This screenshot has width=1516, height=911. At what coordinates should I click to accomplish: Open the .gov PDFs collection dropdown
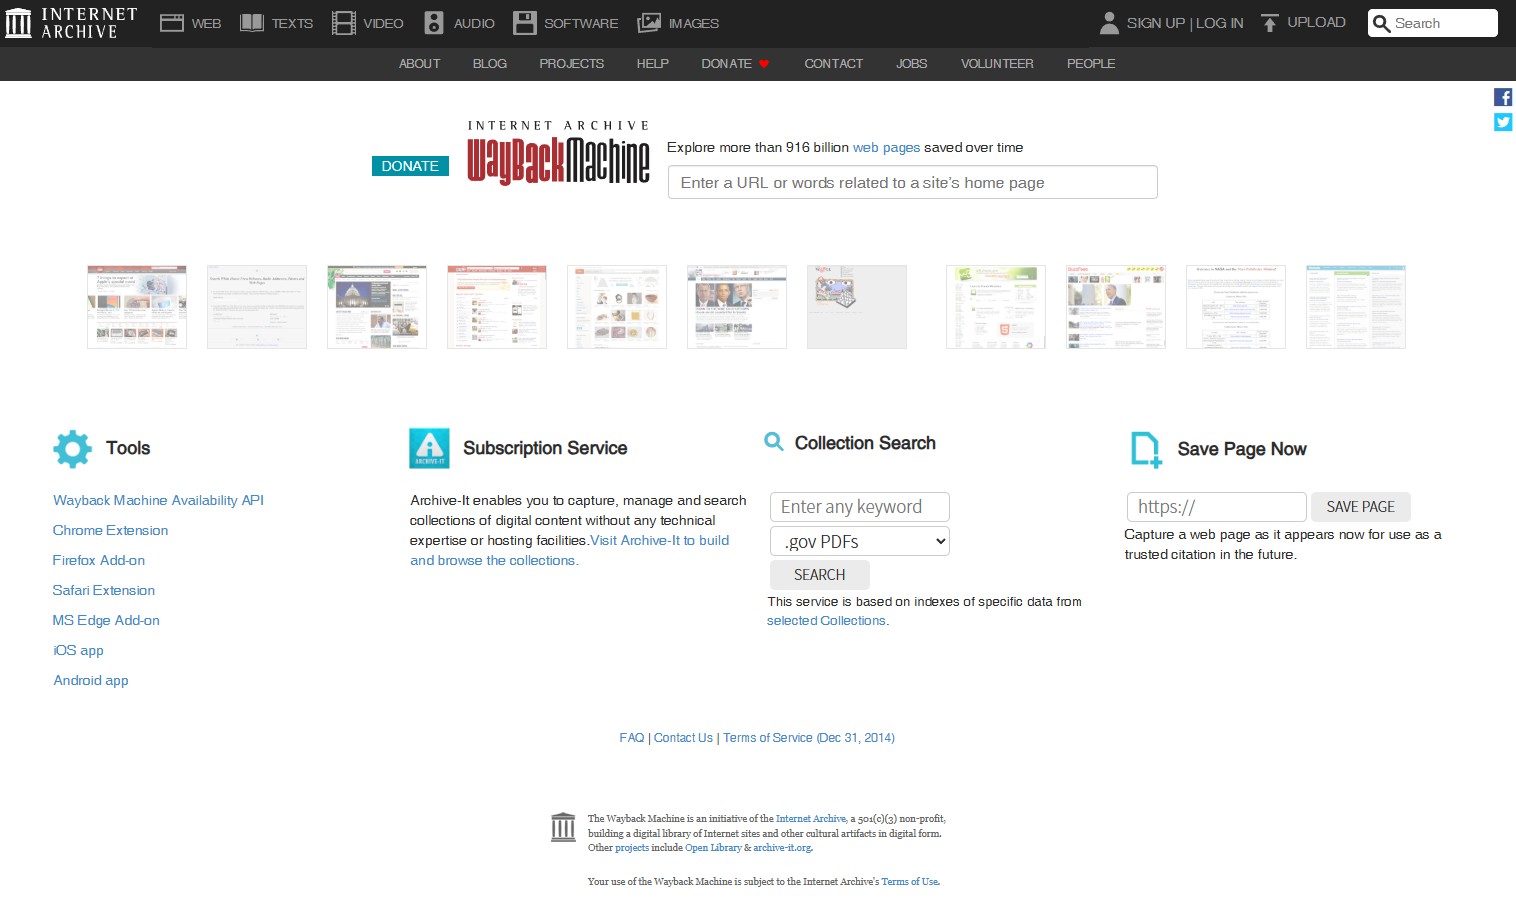(x=860, y=541)
